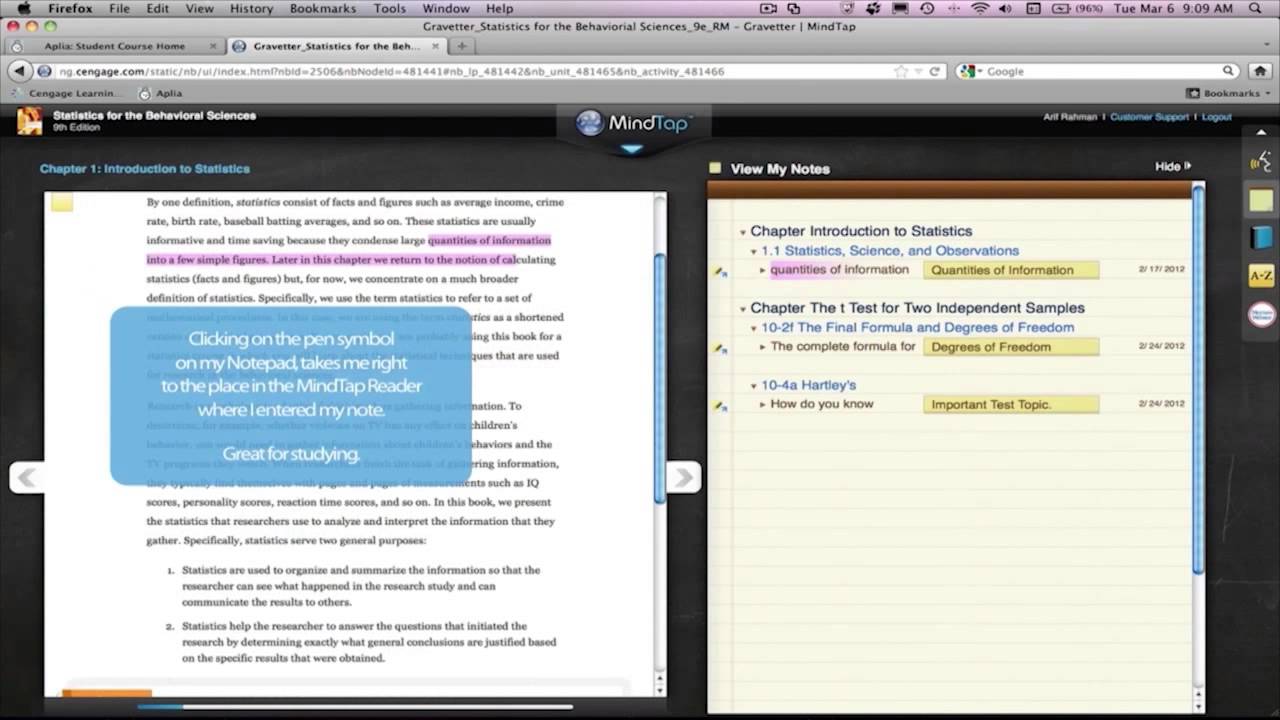
Task: Click pen symbol beside The complete formula for
Action: pyautogui.click(x=720, y=348)
